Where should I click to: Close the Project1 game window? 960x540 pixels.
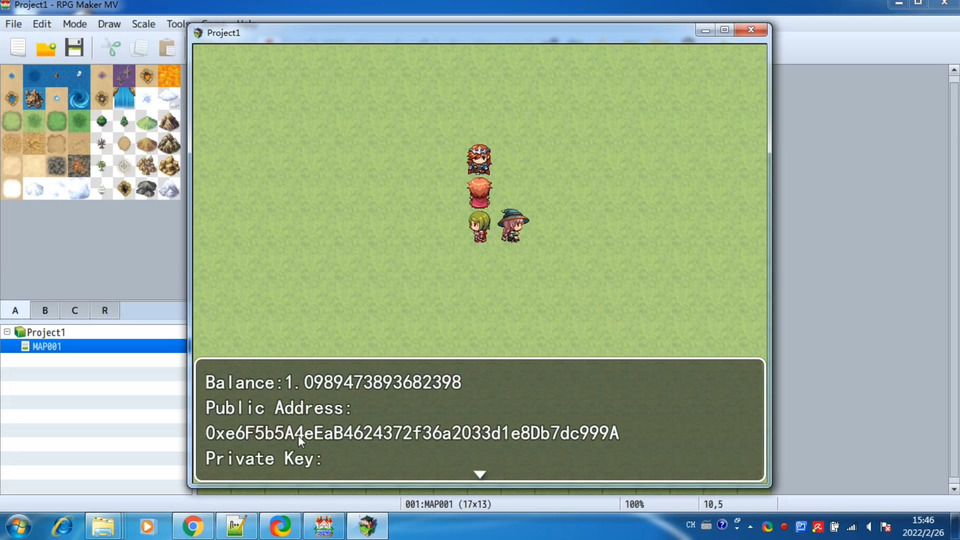pos(751,30)
